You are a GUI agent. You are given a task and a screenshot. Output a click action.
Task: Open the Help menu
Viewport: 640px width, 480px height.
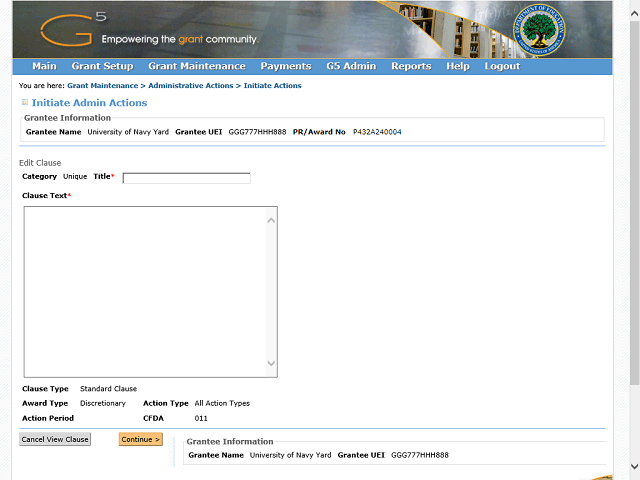tap(458, 66)
